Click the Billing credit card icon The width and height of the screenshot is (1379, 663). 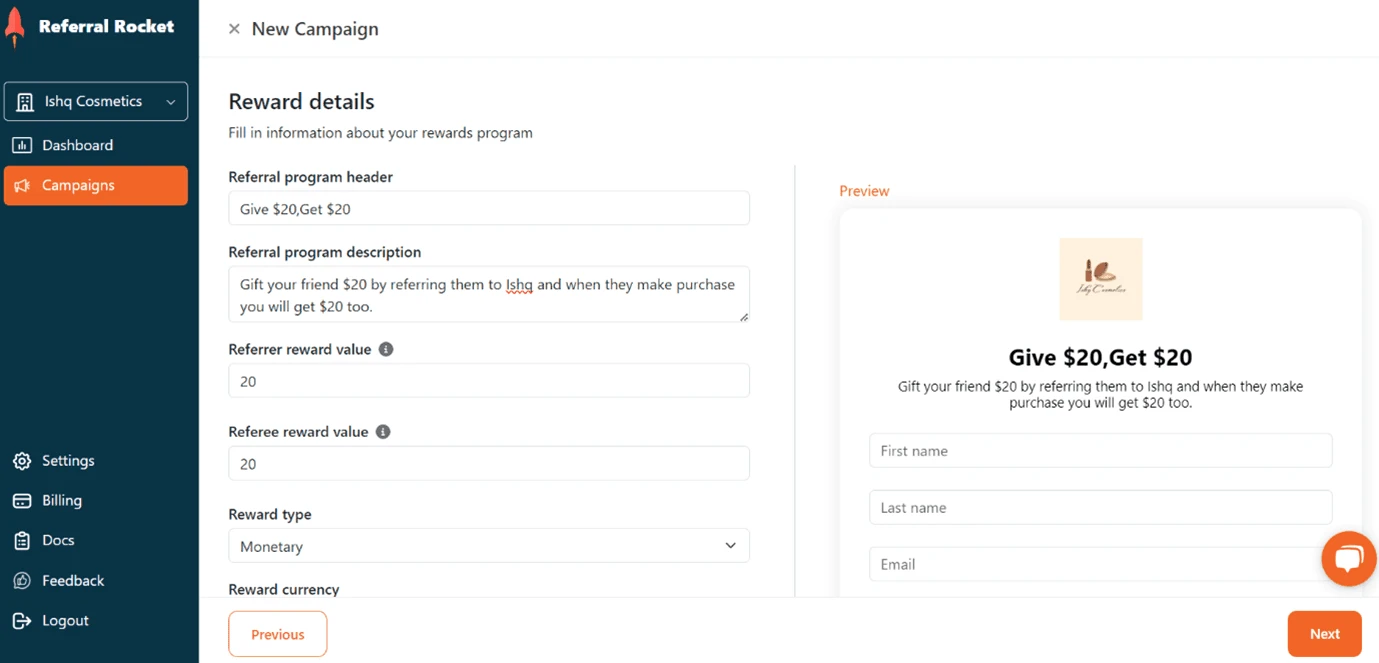coord(22,500)
